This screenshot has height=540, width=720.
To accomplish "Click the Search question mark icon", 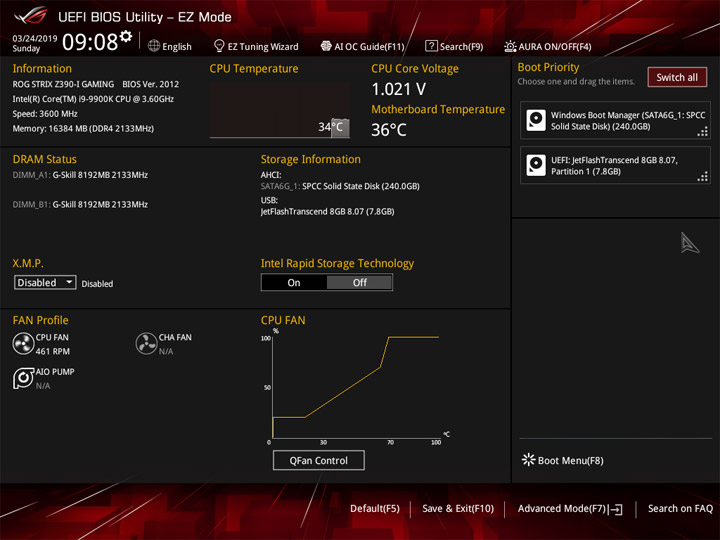I will point(431,46).
